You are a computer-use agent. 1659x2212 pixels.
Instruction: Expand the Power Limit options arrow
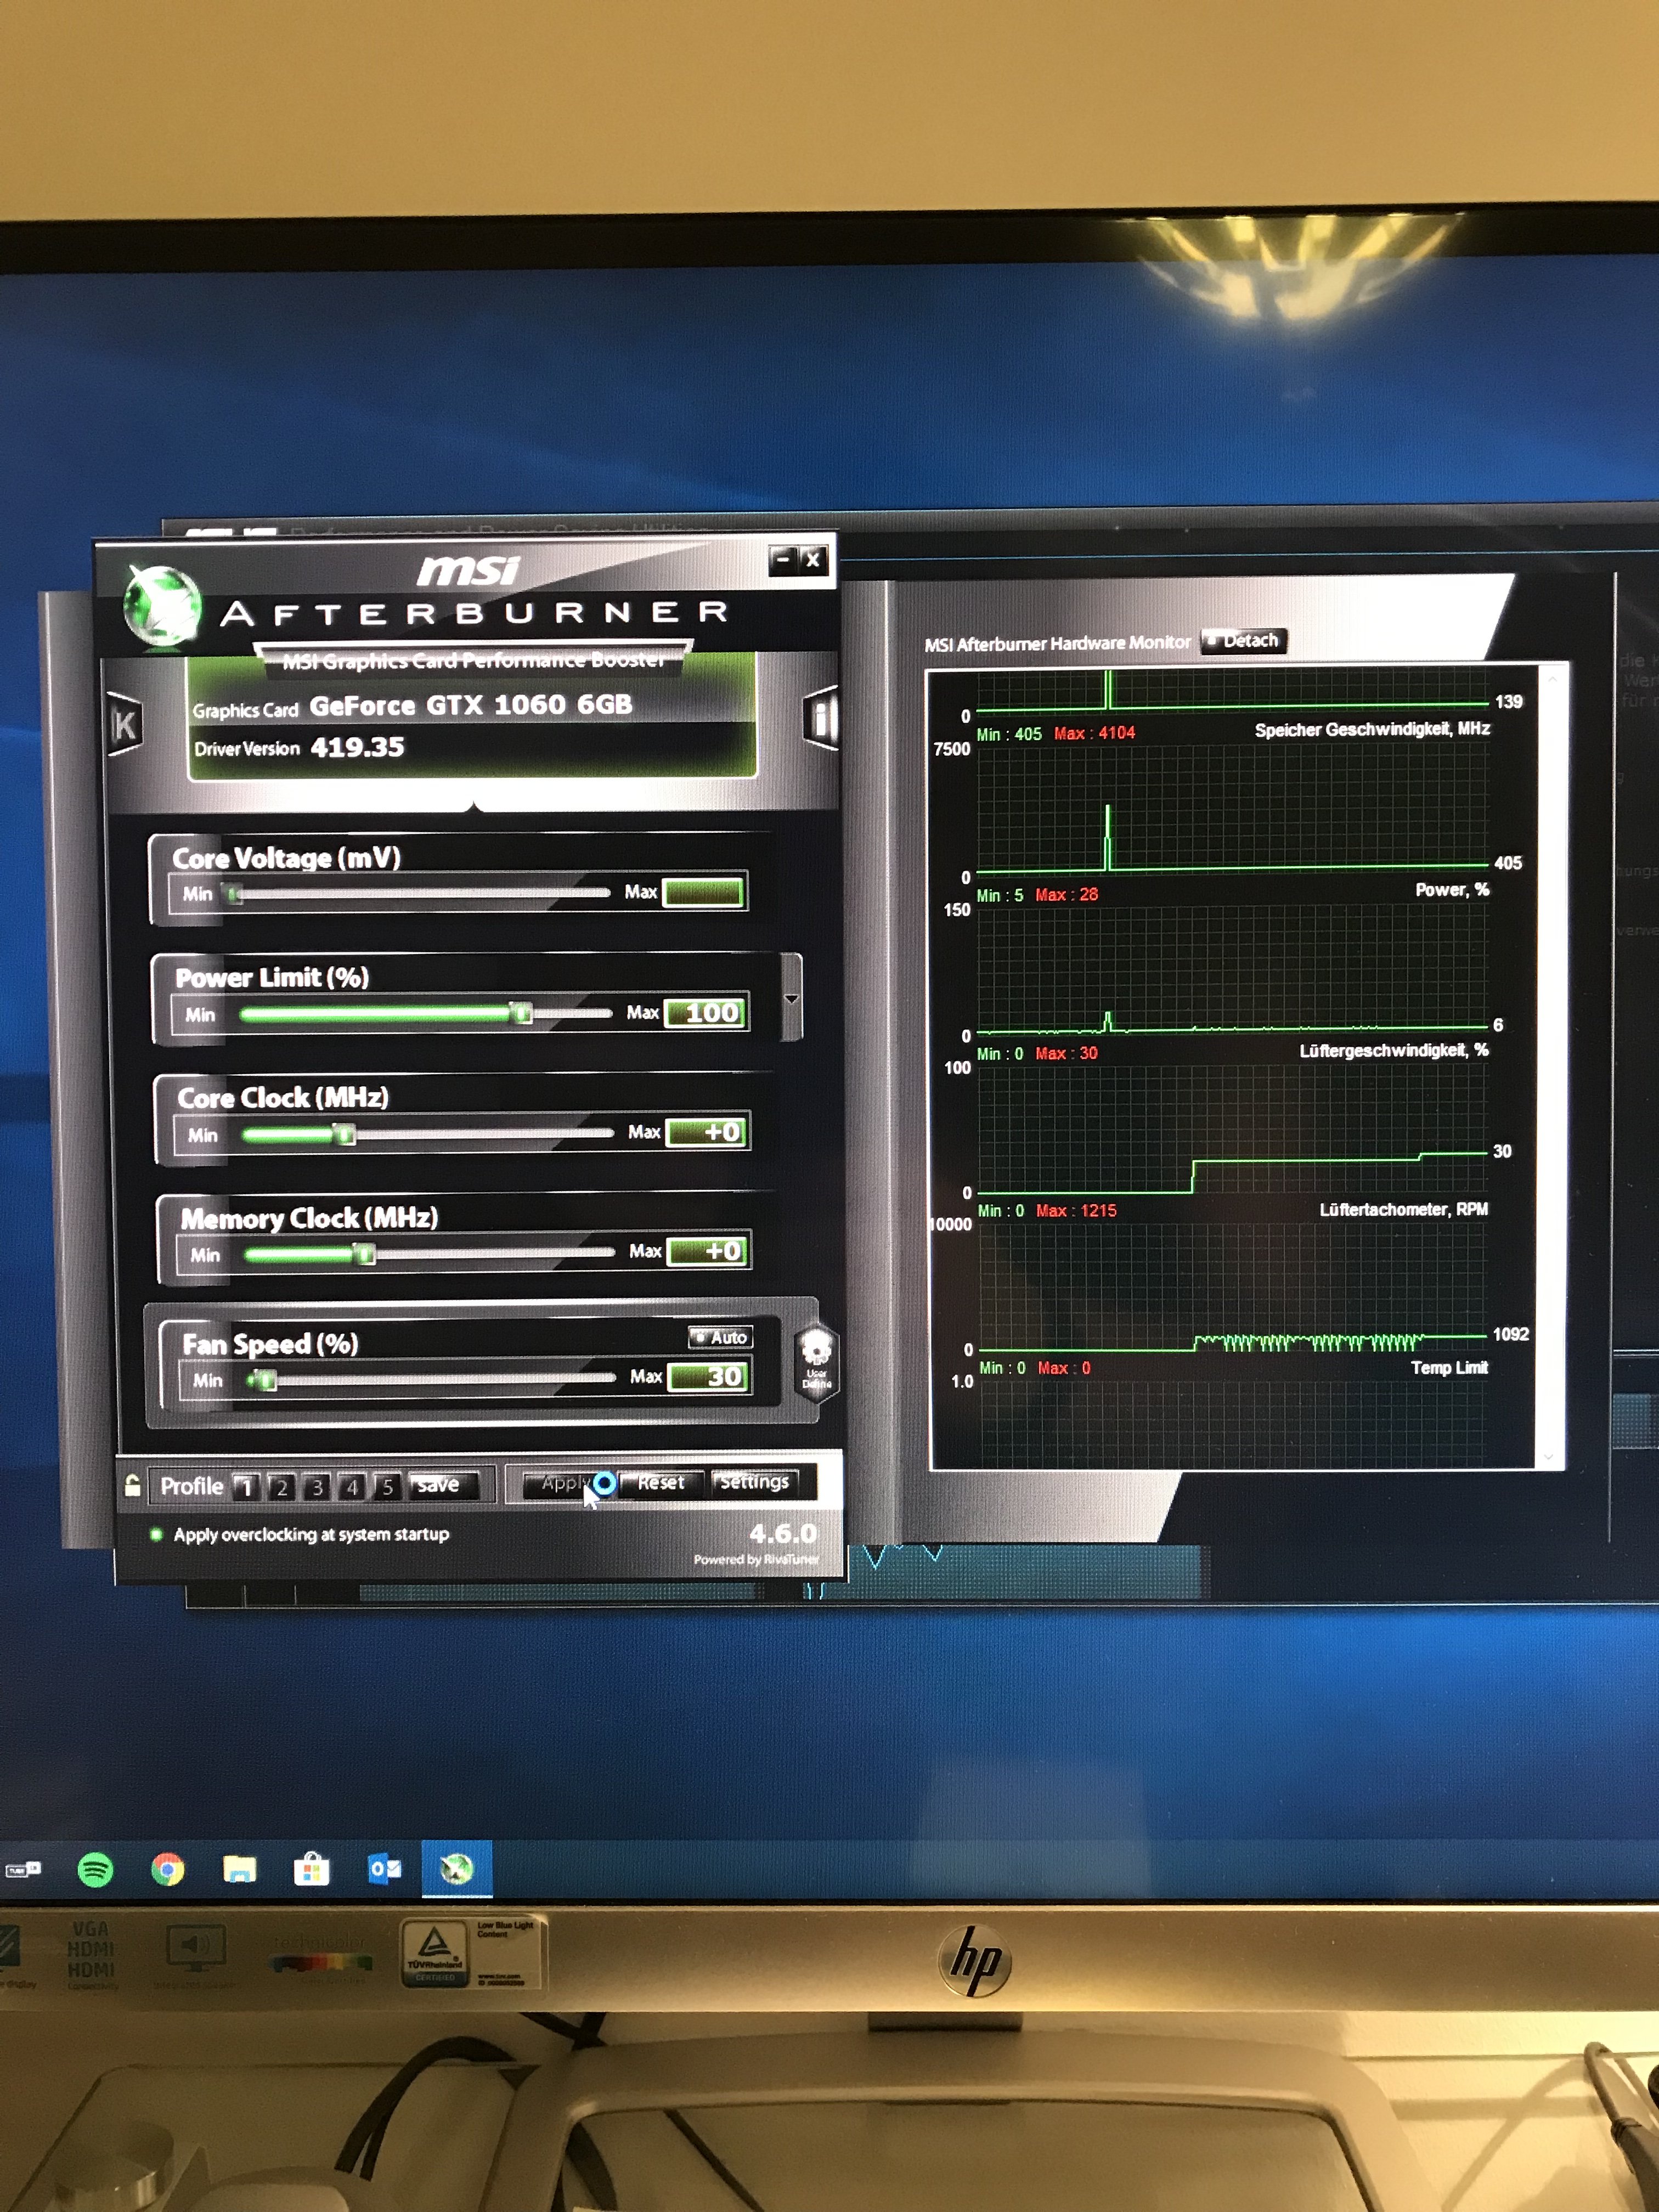[x=791, y=998]
